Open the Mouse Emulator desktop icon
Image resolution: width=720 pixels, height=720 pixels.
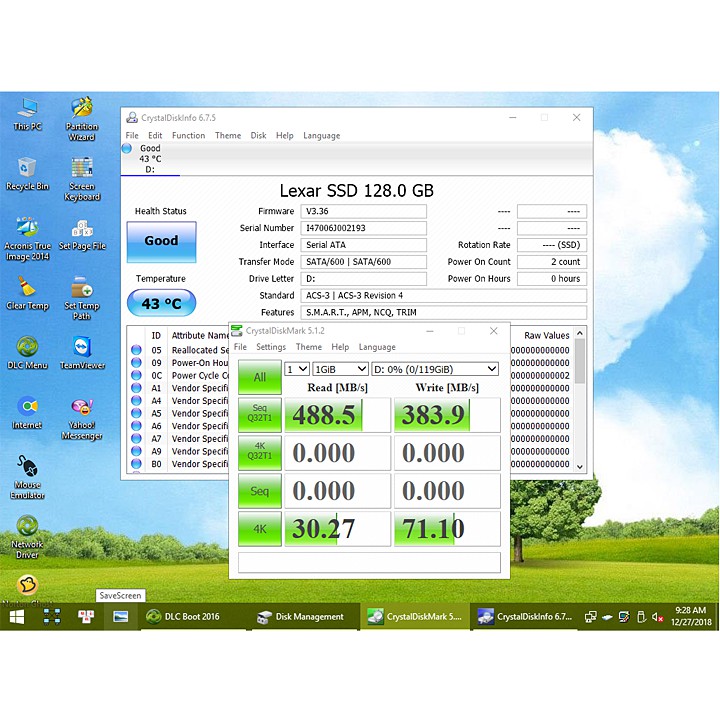click(x=27, y=468)
